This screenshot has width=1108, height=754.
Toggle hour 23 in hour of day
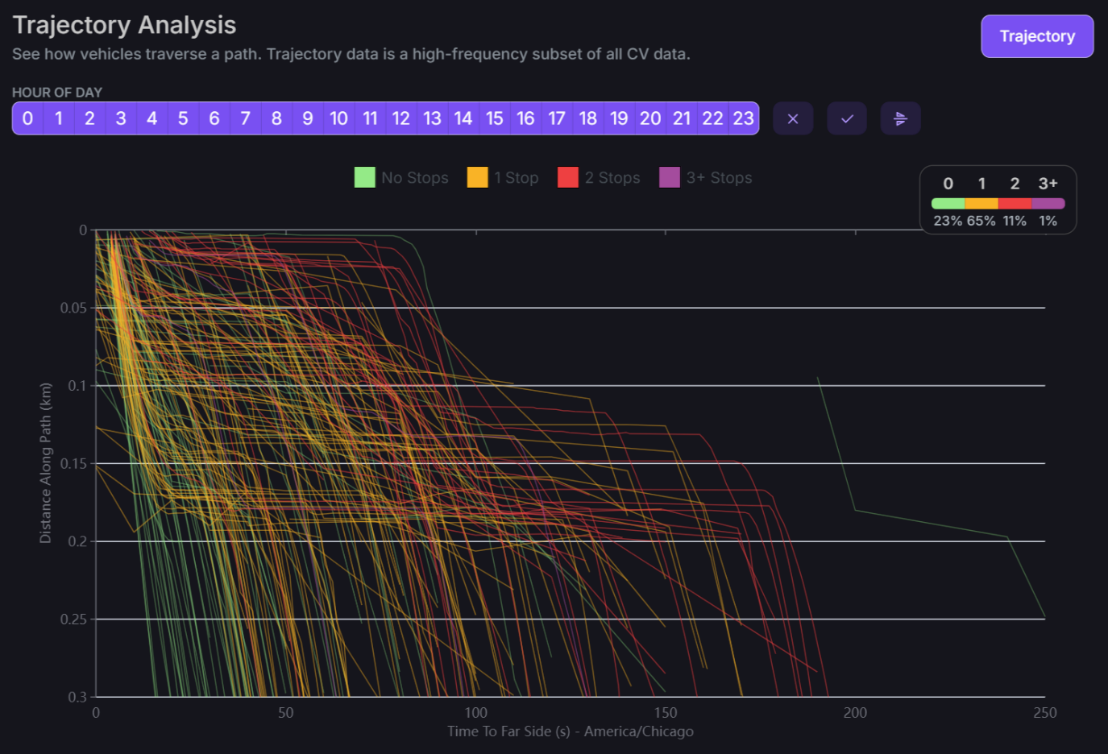click(743, 119)
